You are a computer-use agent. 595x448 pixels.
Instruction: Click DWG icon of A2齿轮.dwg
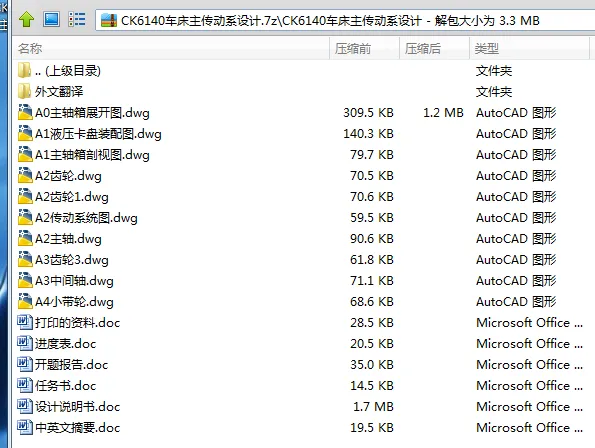click(x=25, y=175)
